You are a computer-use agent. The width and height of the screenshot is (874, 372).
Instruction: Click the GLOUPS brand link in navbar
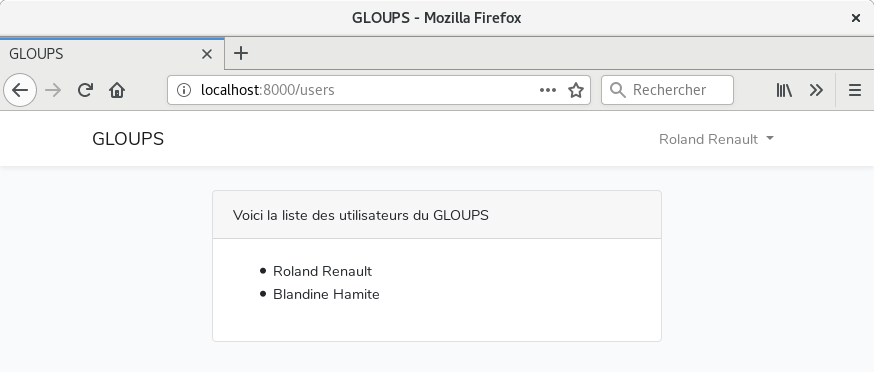click(128, 139)
